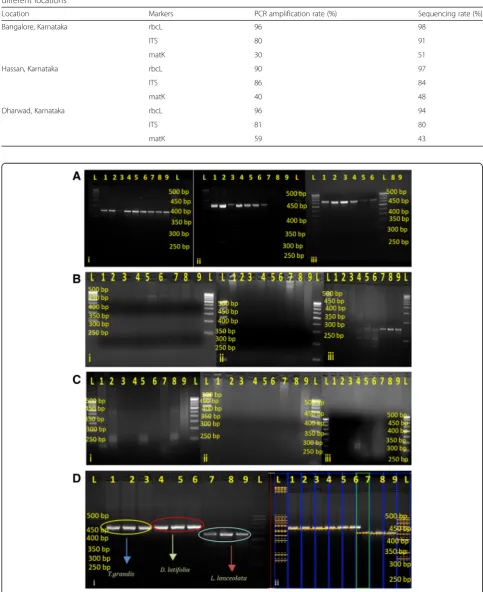Click the PCR amplification value 90
This screenshot has height=592, width=483.
coord(258,69)
